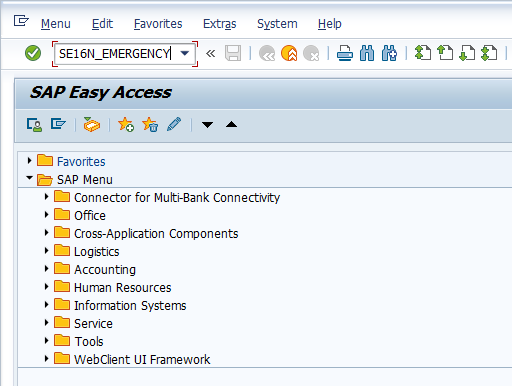Select the Information Systems tree label

130,306
